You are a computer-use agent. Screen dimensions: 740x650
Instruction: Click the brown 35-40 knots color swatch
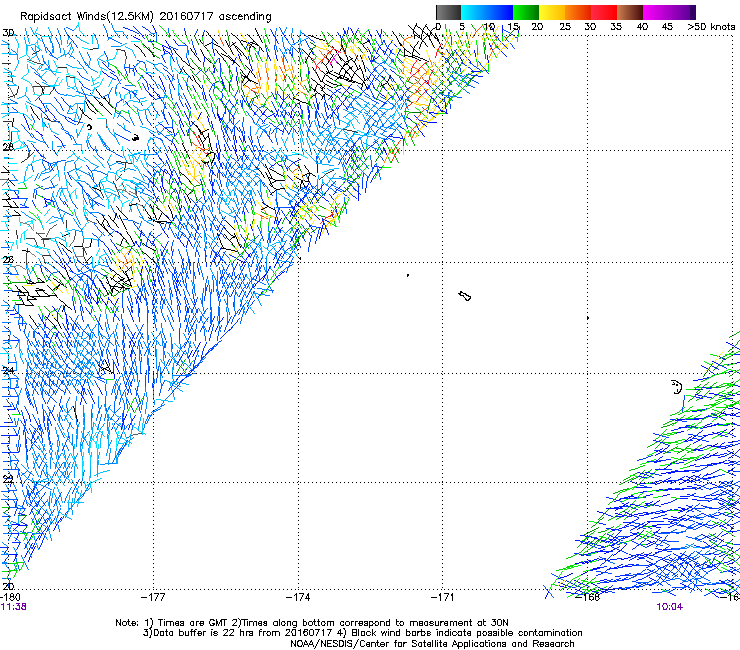coord(630,12)
